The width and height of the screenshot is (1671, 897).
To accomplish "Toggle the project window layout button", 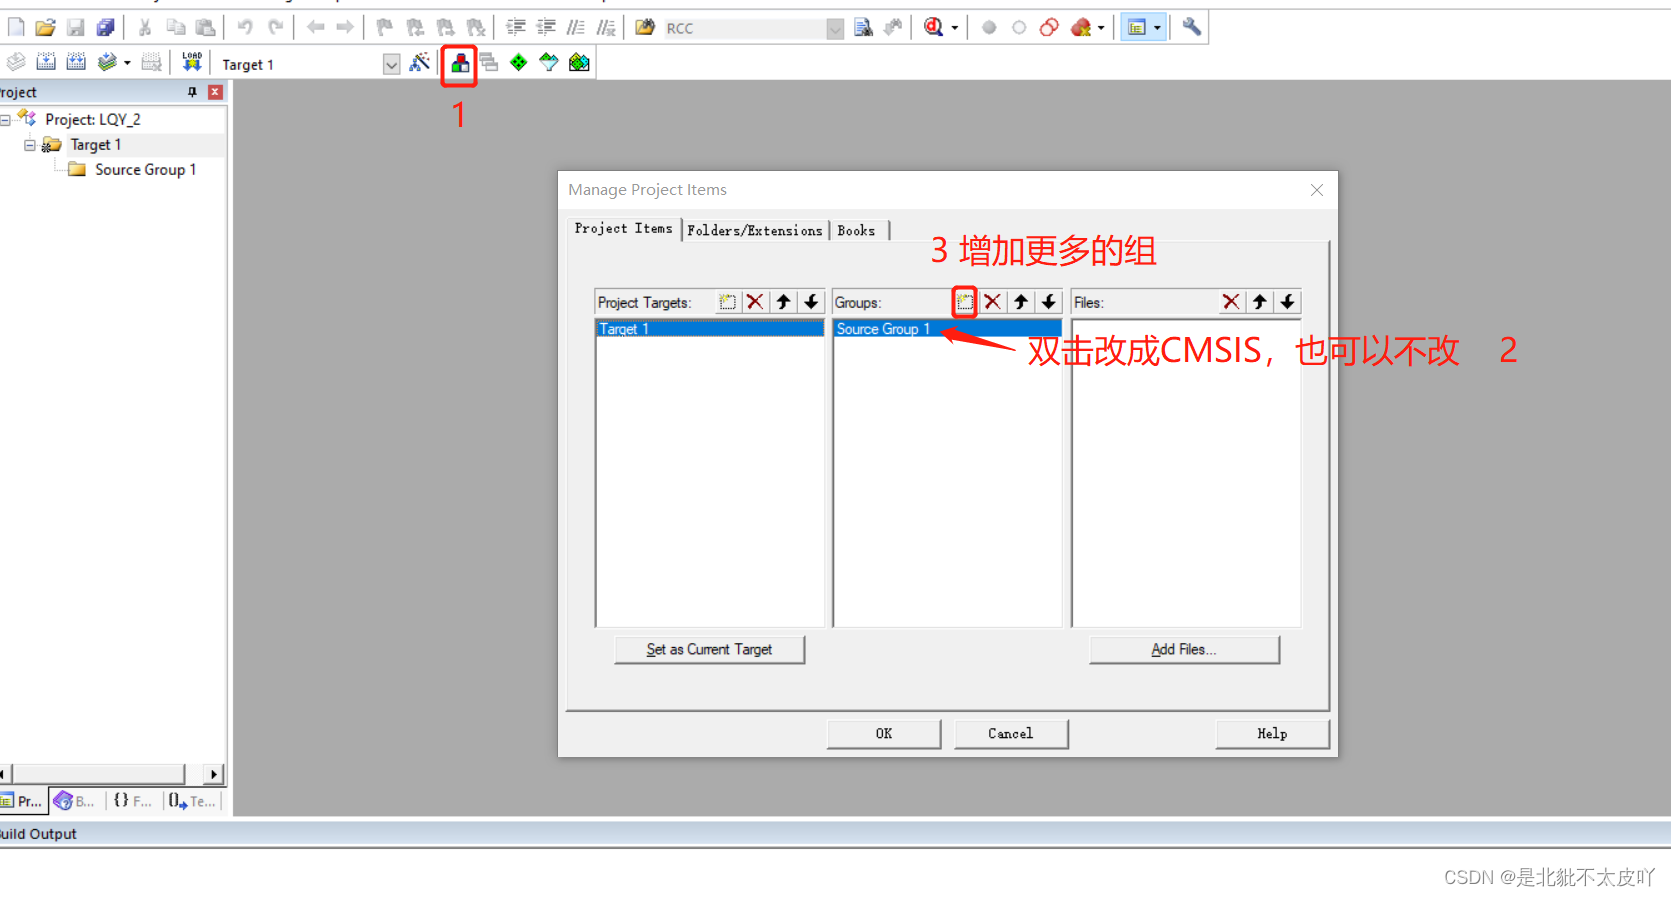I will point(1137,27).
